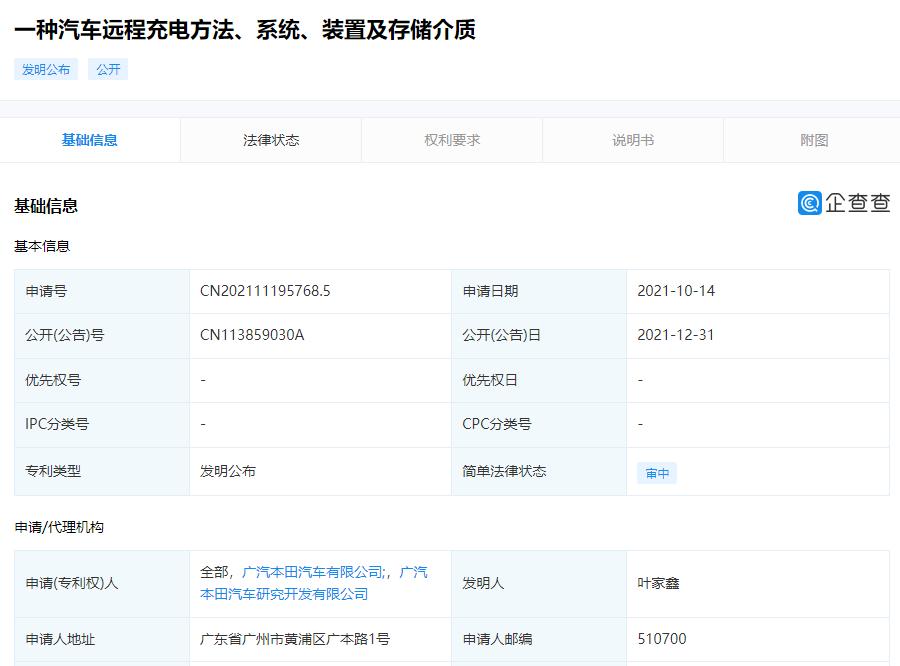Click the publication date 2021-12-31
The height and width of the screenshot is (666, 900).
click(x=676, y=335)
